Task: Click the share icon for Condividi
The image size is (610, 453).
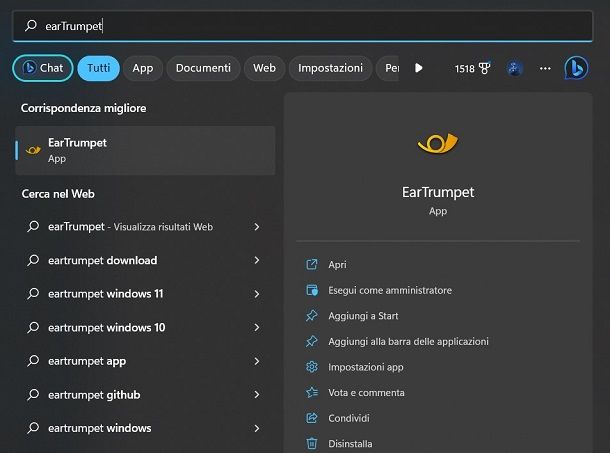Action: click(x=312, y=418)
